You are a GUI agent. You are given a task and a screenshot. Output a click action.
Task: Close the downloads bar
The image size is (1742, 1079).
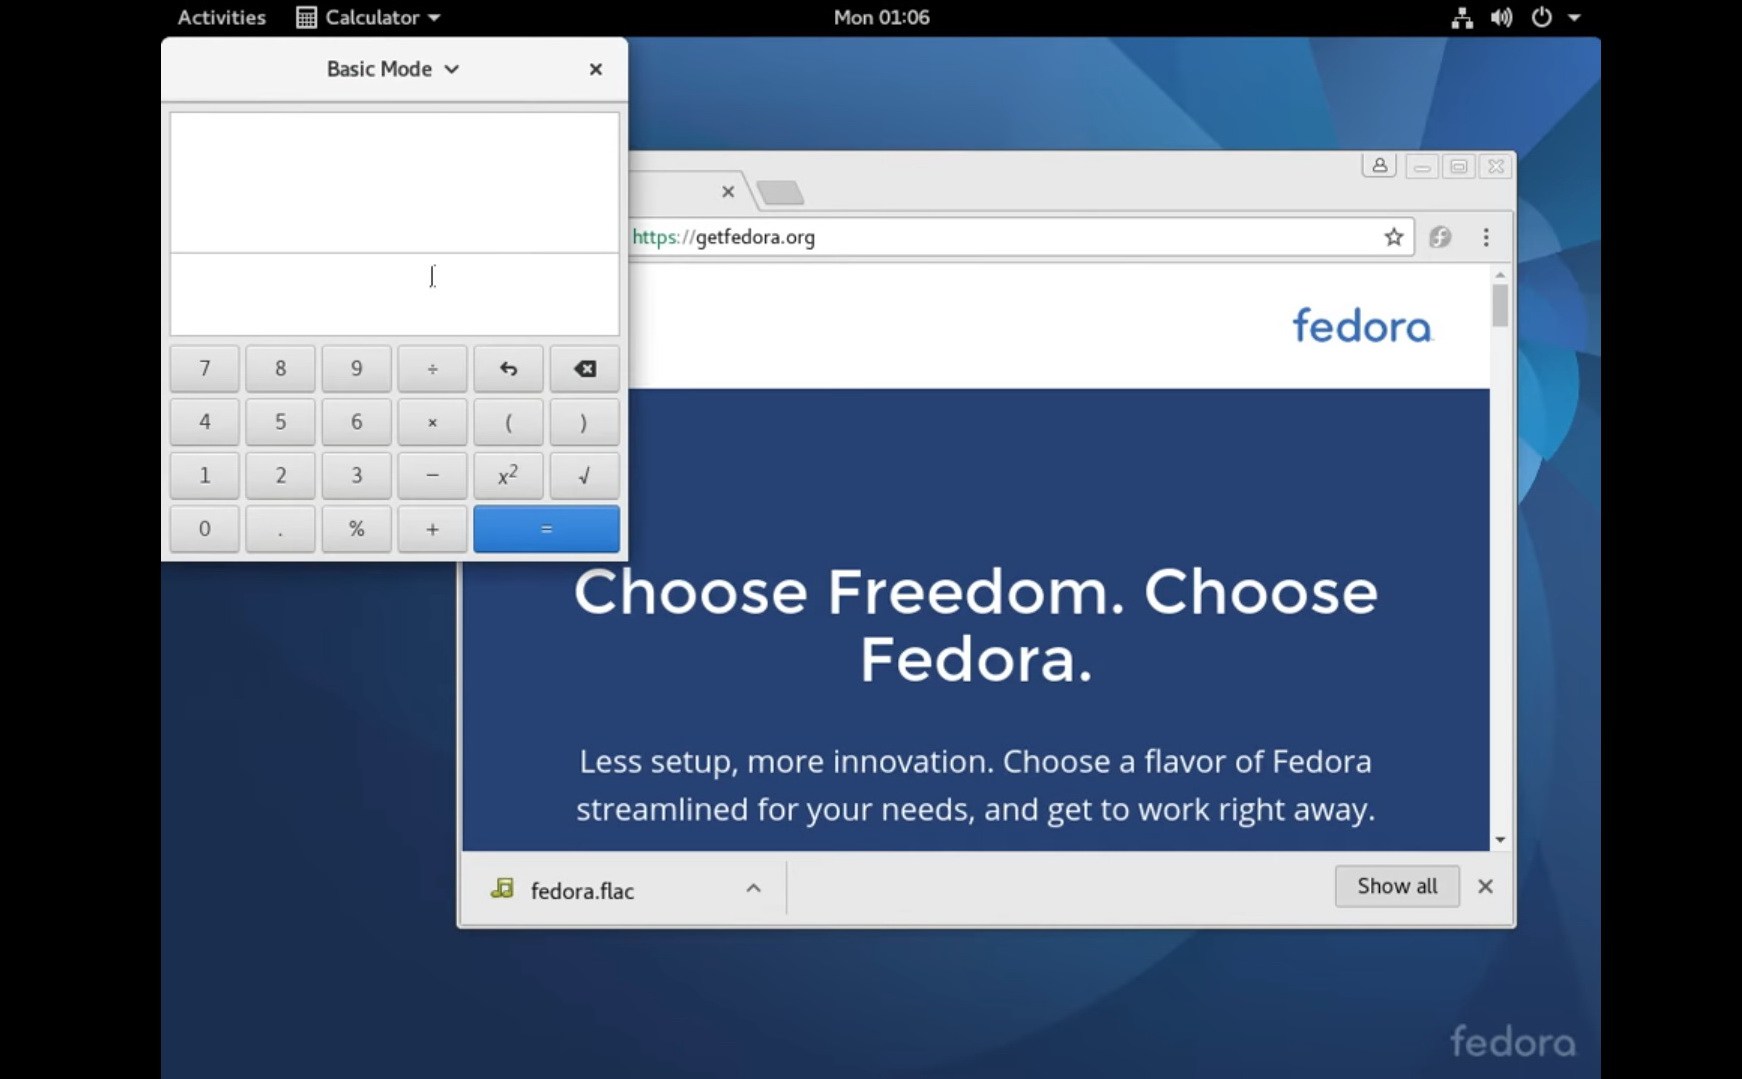pos(1485,886)
